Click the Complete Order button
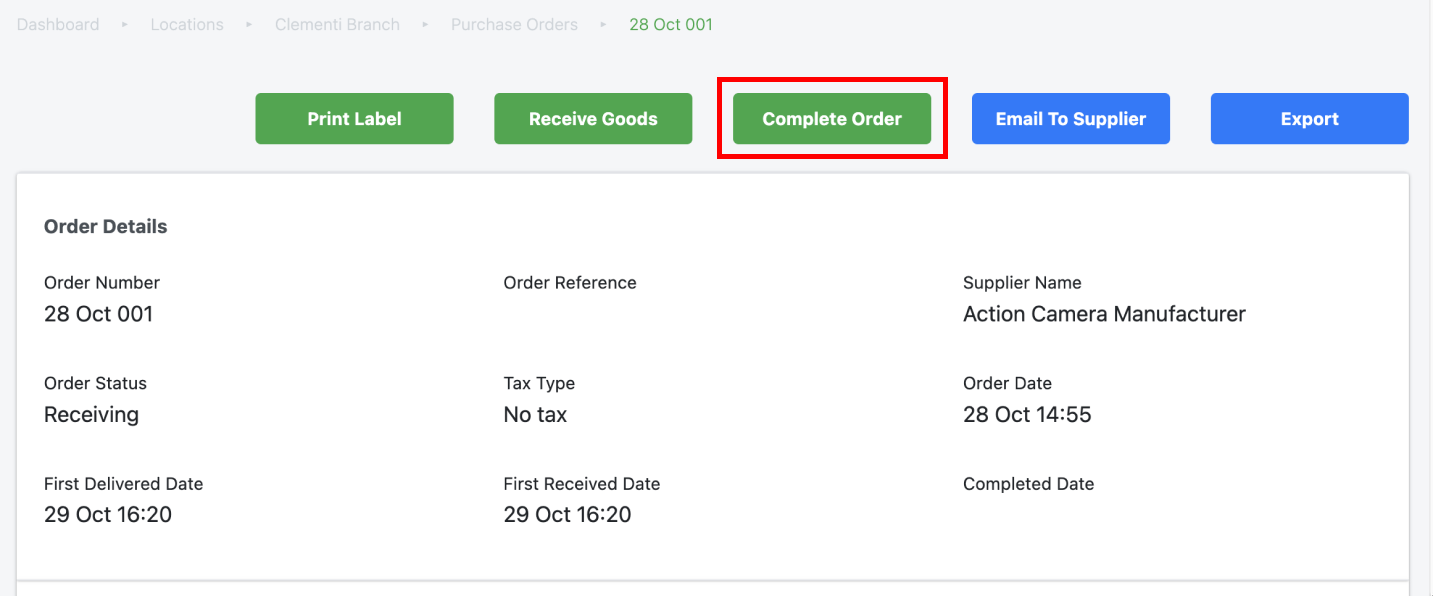 point(832,119)
